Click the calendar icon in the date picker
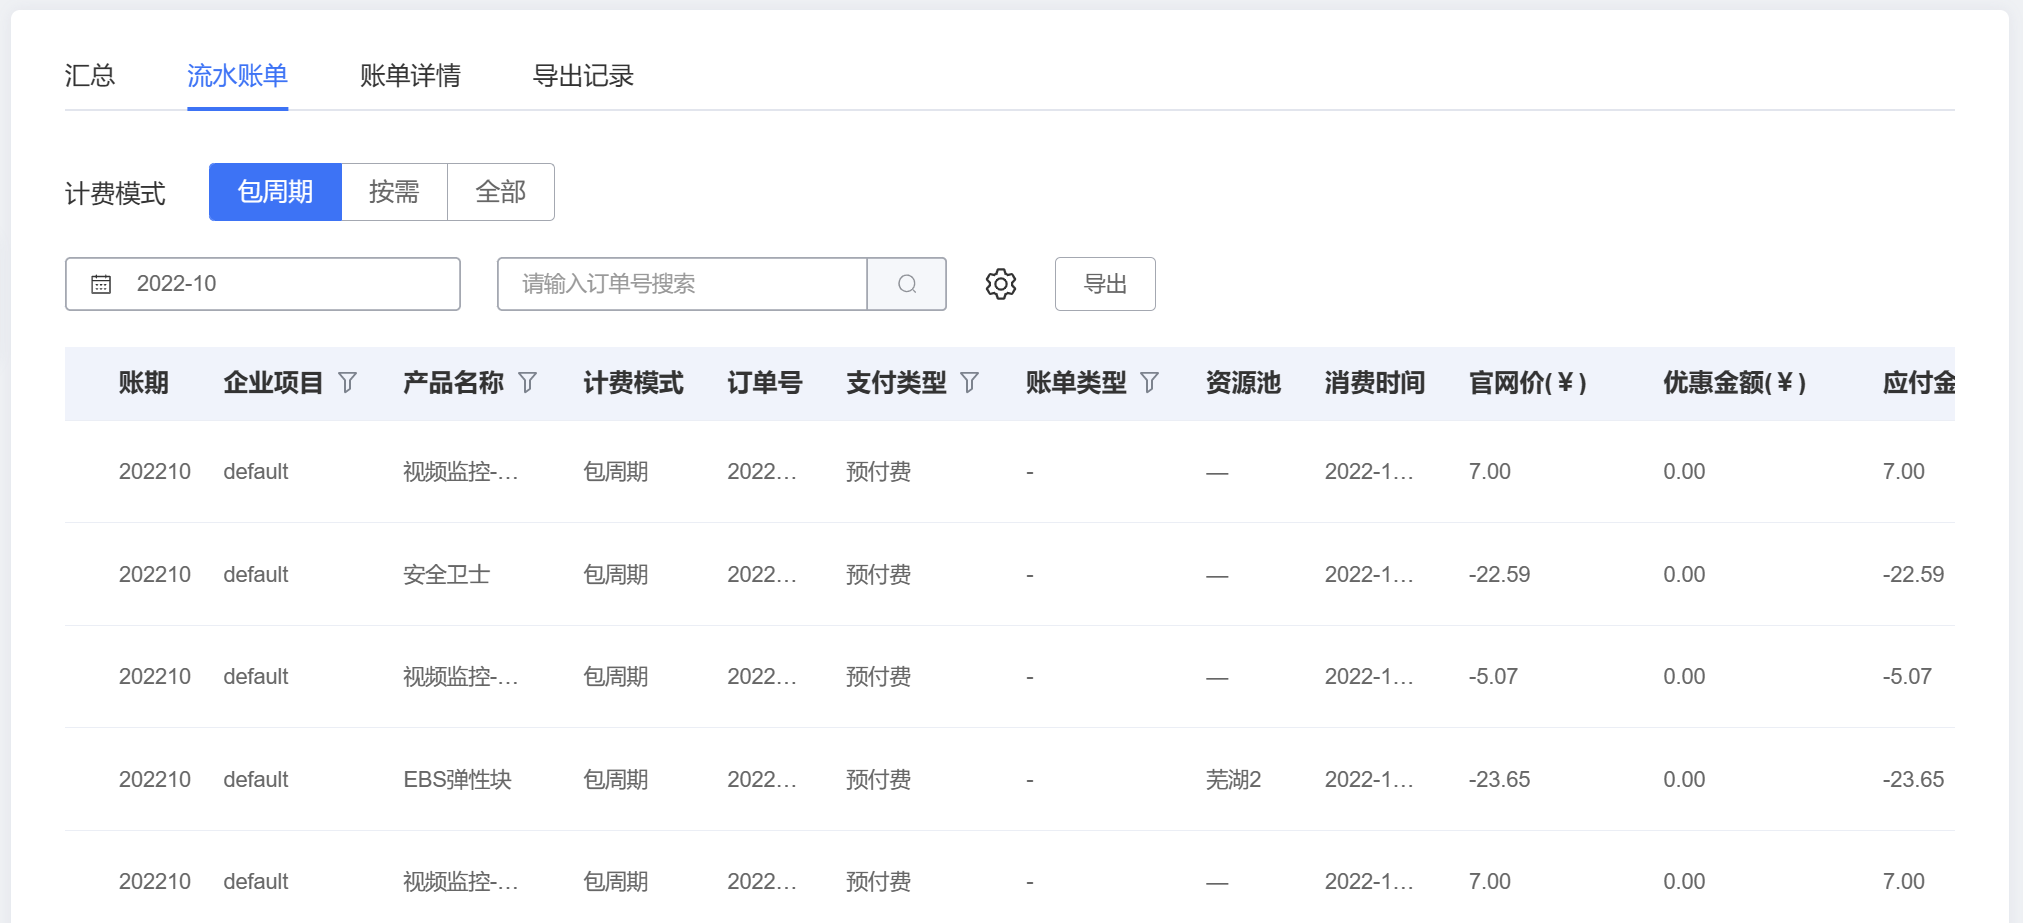The image size is (2023, 923). pos(100,283)
